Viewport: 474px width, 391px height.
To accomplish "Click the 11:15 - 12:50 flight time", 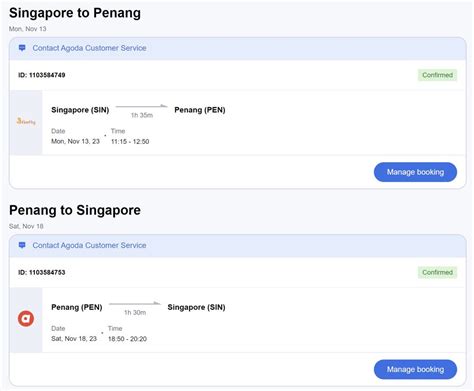I will [x=130, y=141].
